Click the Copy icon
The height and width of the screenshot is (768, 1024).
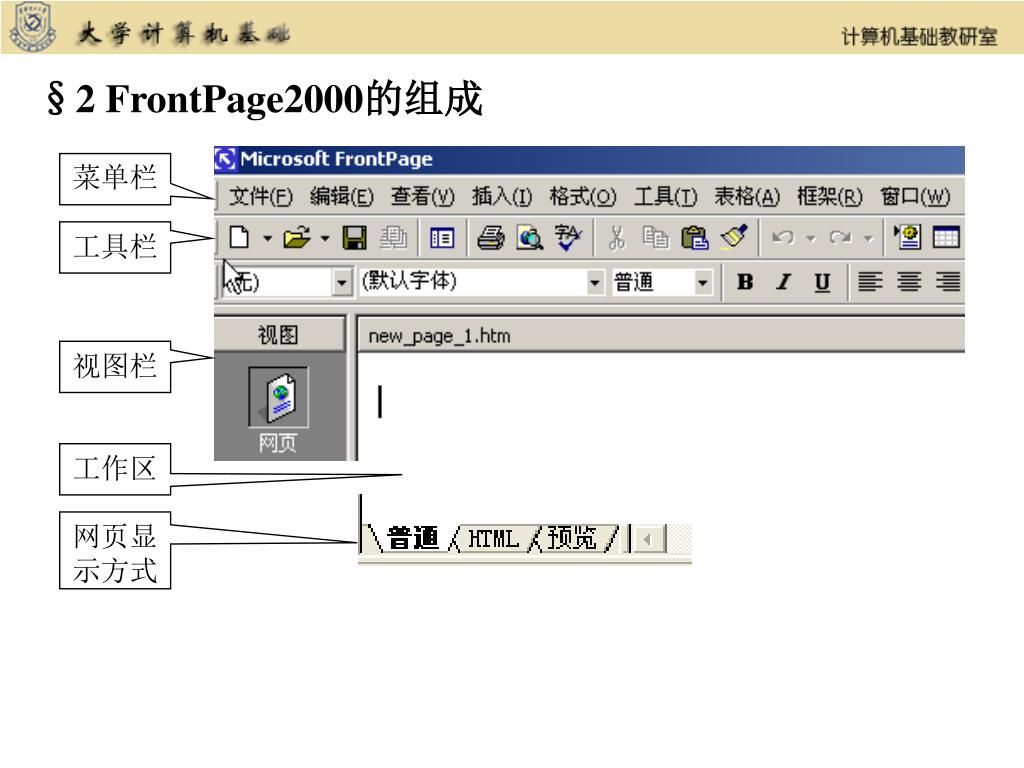[x=655, y=238]
